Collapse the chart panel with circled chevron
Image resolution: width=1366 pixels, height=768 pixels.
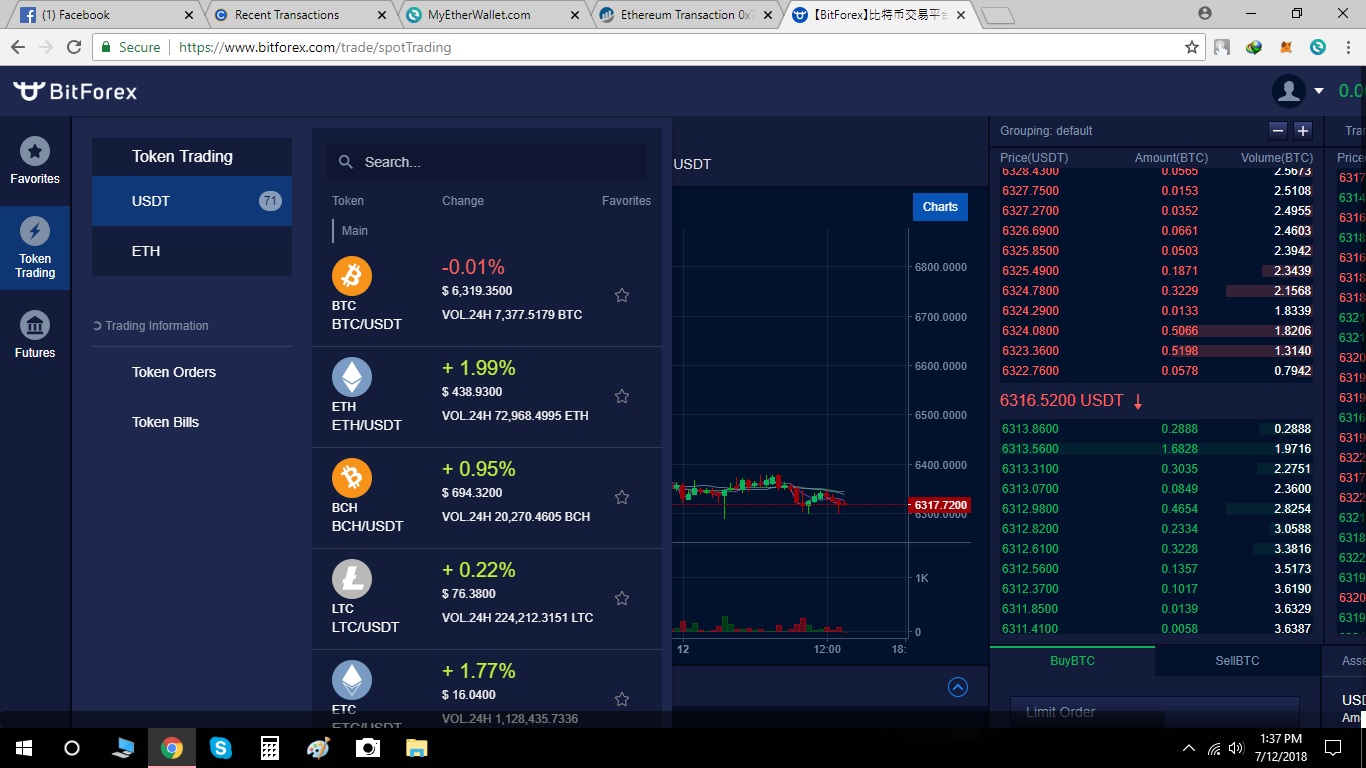(958, 687)
